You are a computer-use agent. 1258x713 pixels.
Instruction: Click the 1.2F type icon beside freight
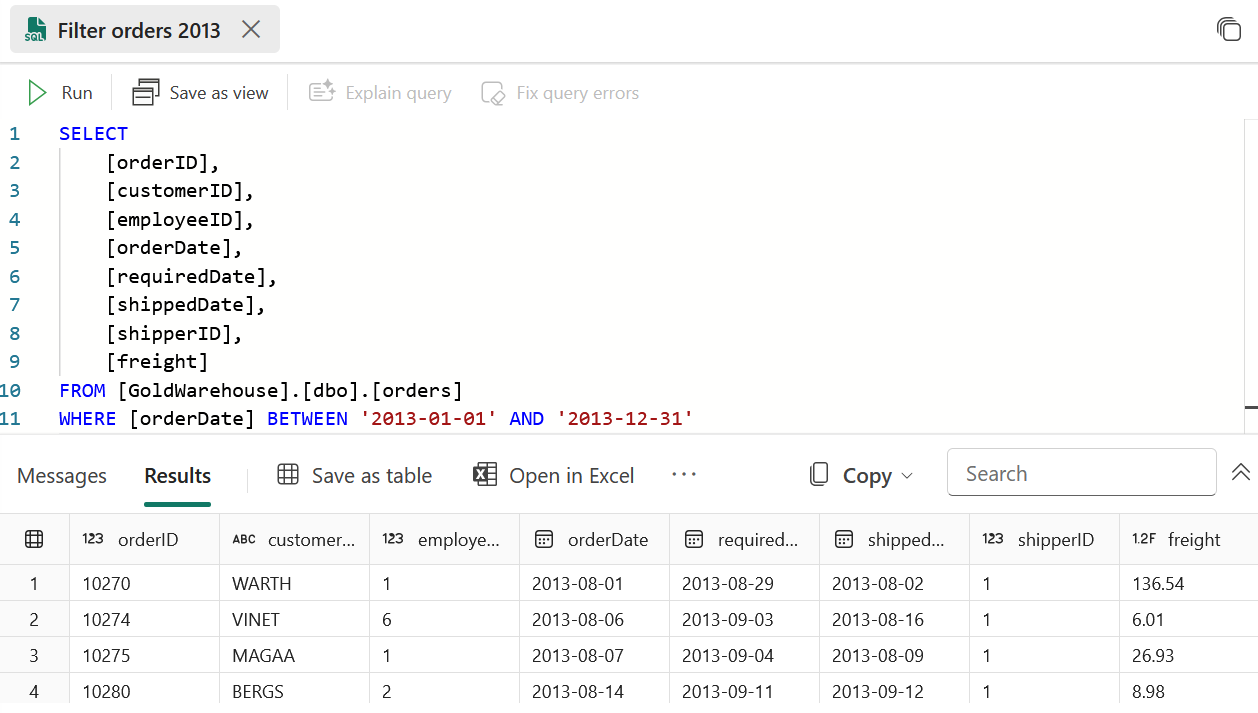[x=1144, y=539]
